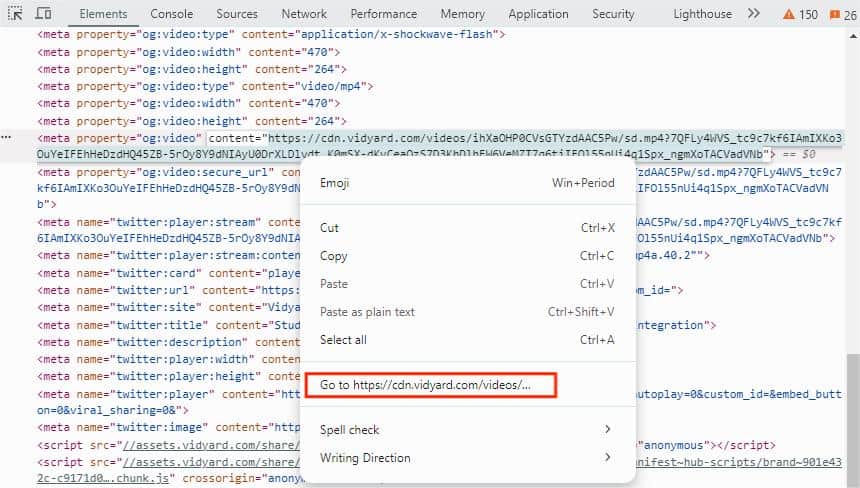860x488 pixels.
Task: Switch to the Performance tab
Action: pos(383,14)
